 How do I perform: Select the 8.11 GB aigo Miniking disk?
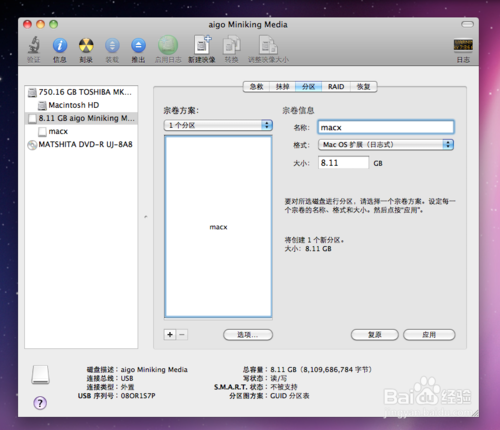coord(81,118)
